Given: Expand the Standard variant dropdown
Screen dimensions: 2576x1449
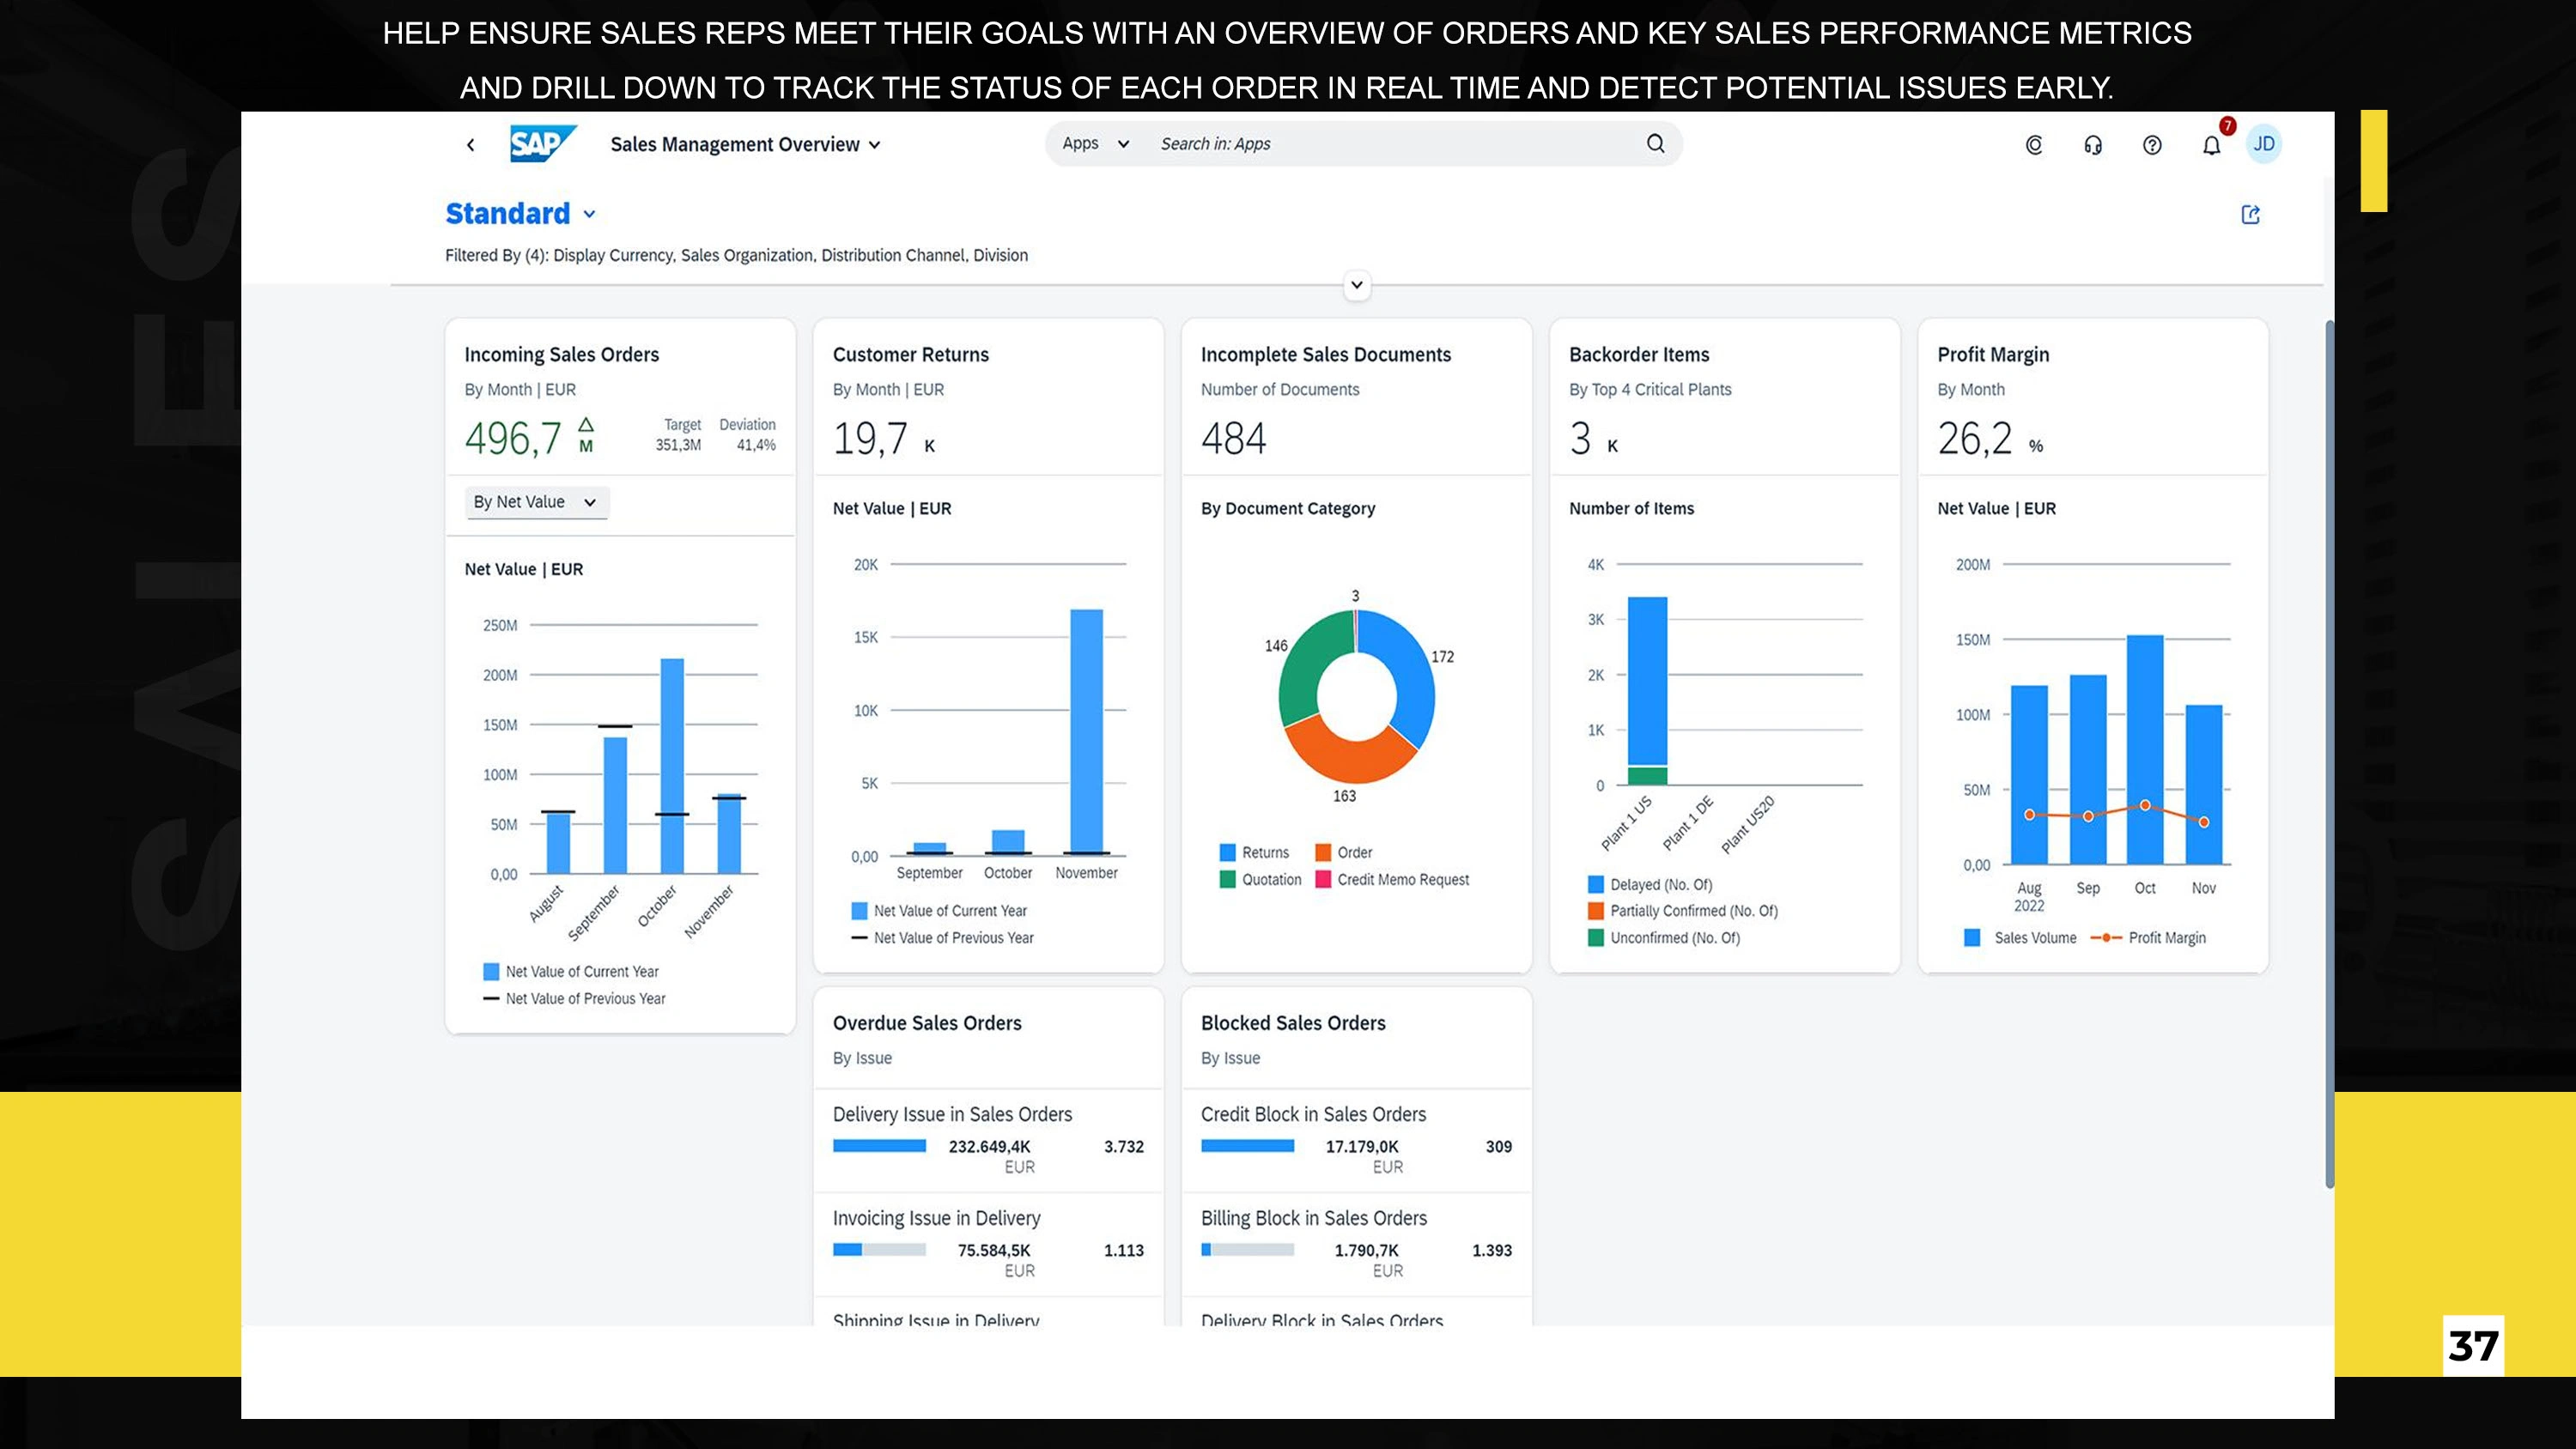Looking at the screenshot, I should (590, 214).
